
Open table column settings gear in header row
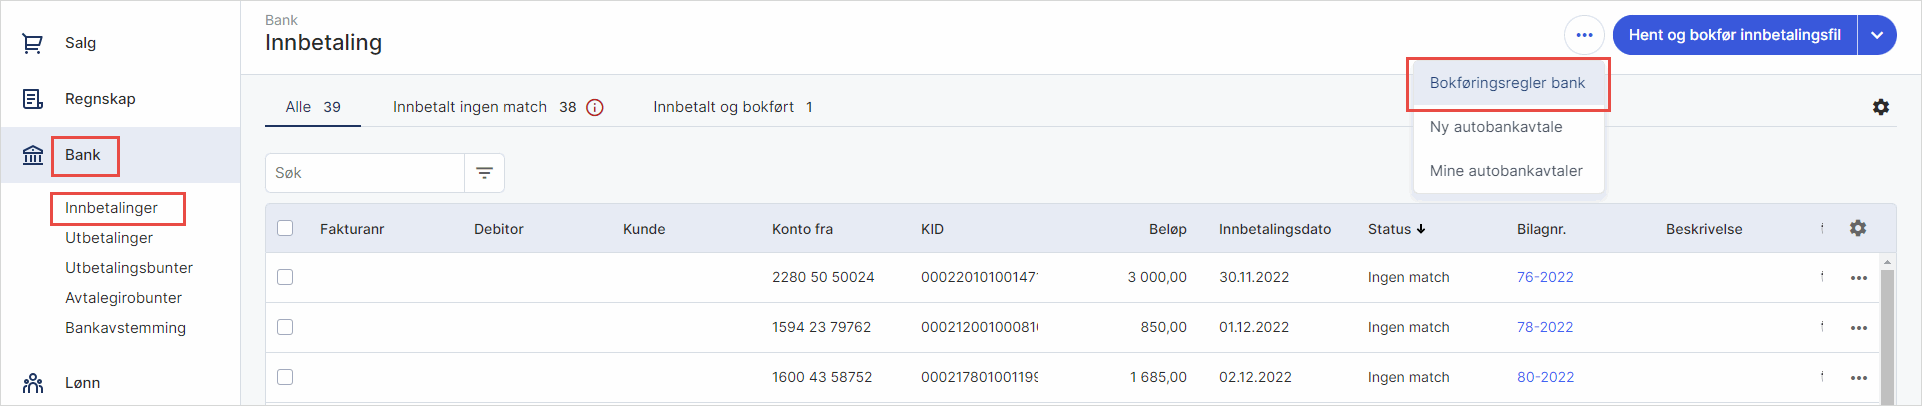coord(1858,228)
